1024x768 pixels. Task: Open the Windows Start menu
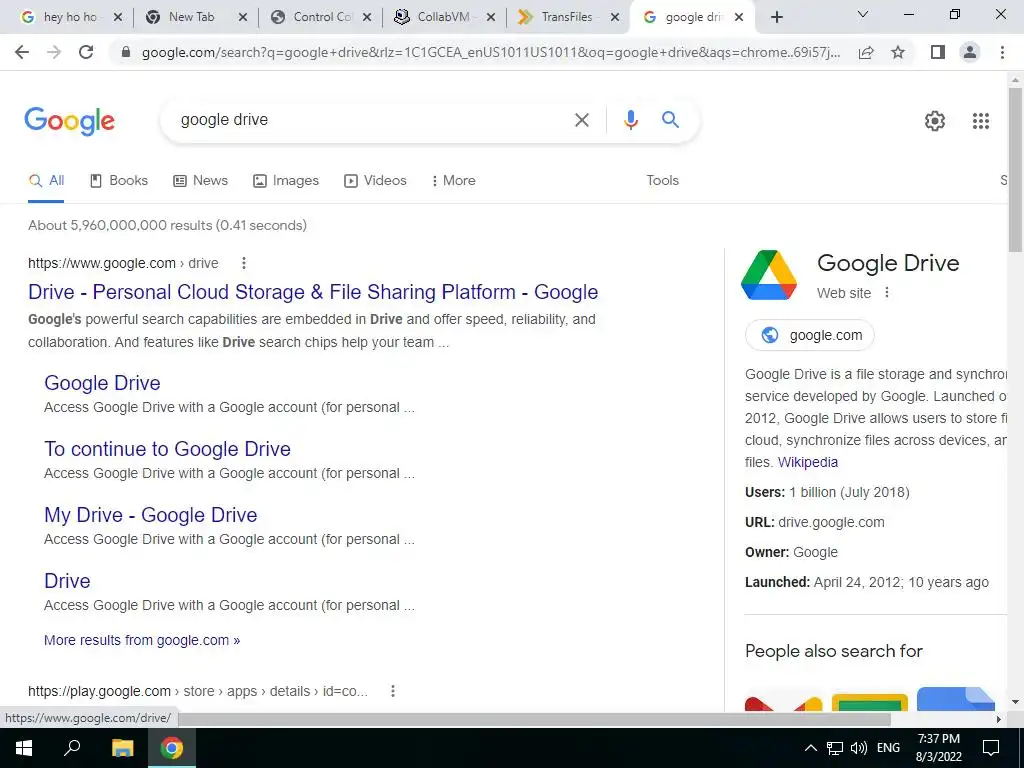(24, 748)
